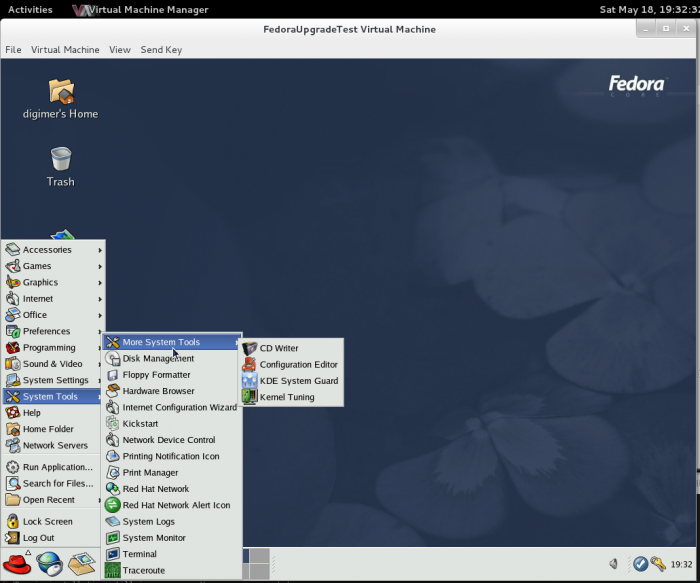Open Kernel Tuning tool
The image size is (700, 583).
click(x=287, y=397)
